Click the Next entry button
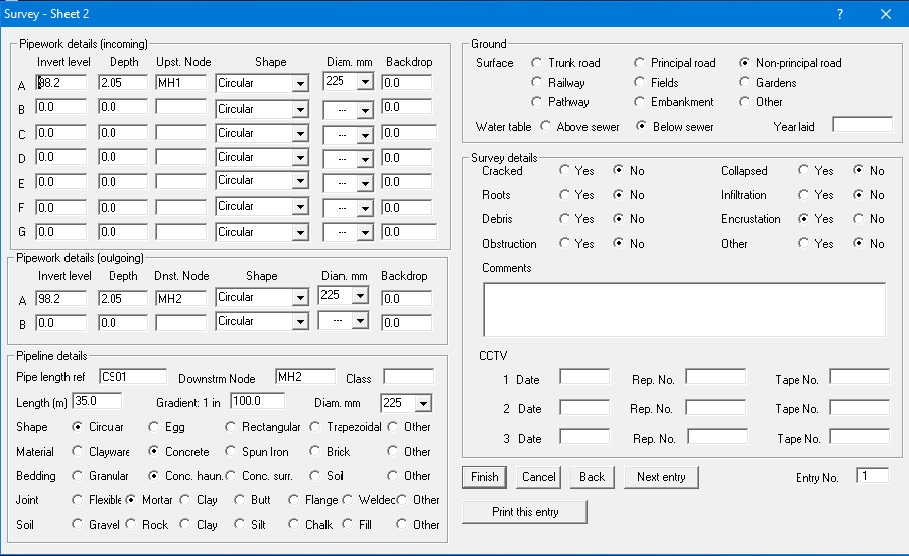This screenshot has width=909, height=556. point(661,477)
